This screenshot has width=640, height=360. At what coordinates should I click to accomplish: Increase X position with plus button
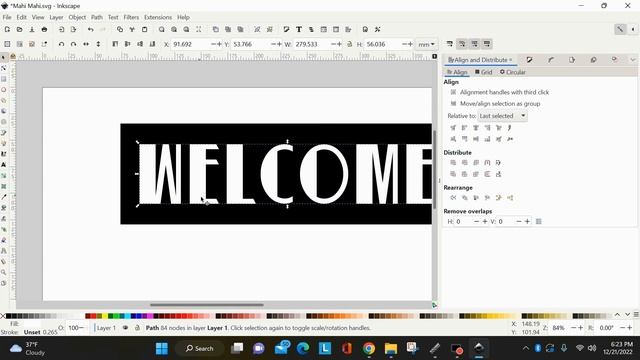(x=220, y=44)
